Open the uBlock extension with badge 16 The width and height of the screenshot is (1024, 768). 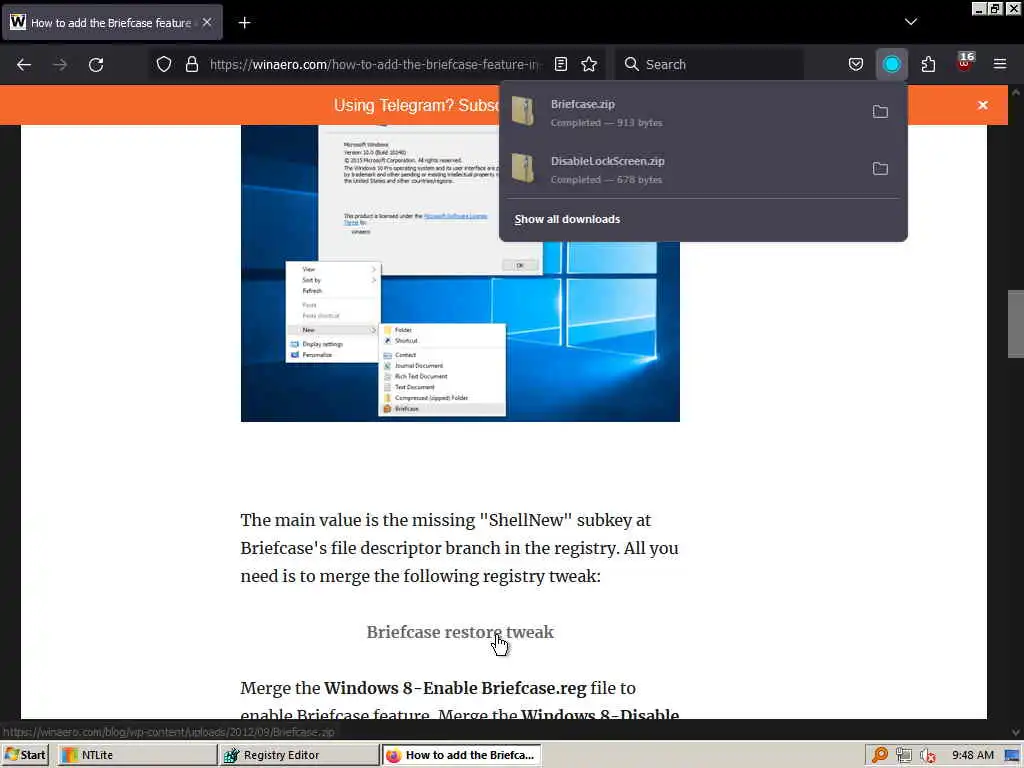(964, 63)
